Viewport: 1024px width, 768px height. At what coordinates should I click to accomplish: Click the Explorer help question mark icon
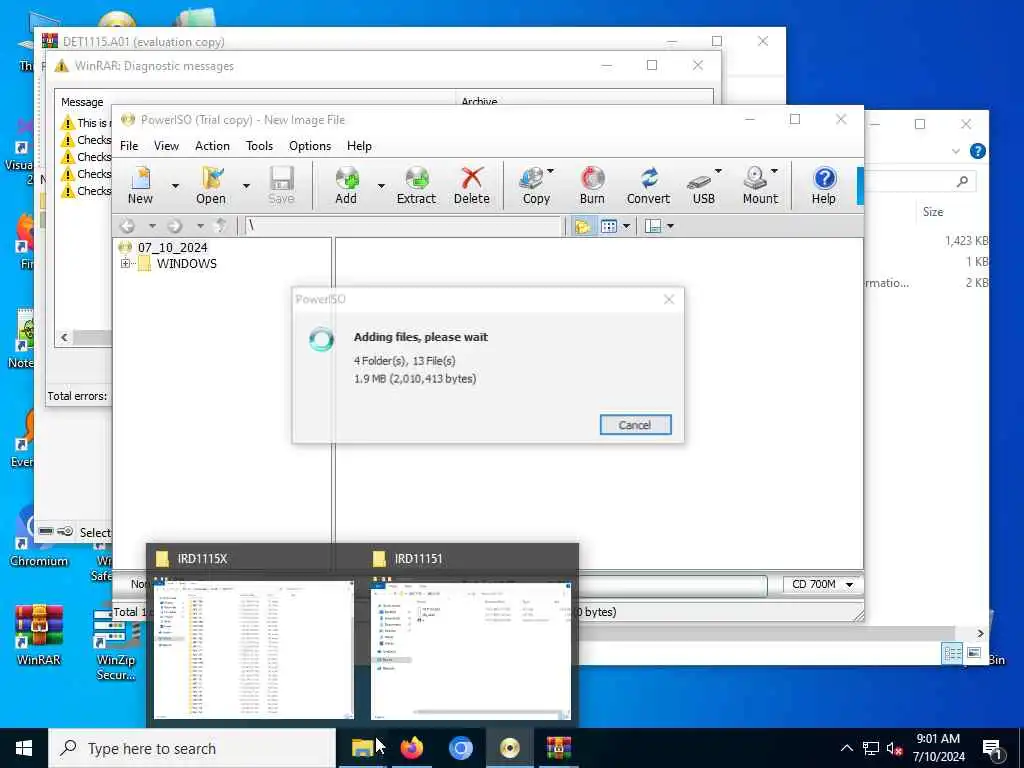pos(978,151)
